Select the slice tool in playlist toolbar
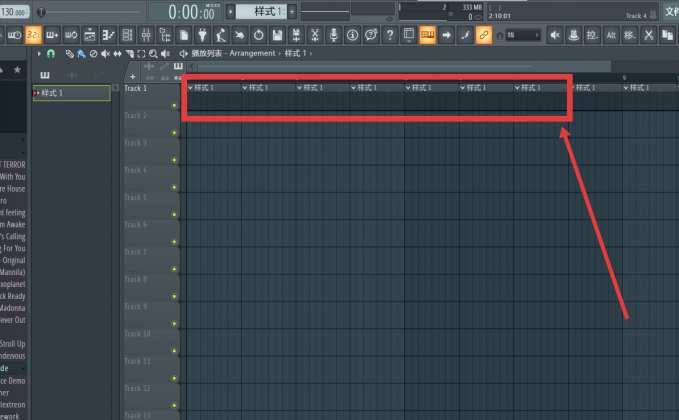 coord(129,54)
